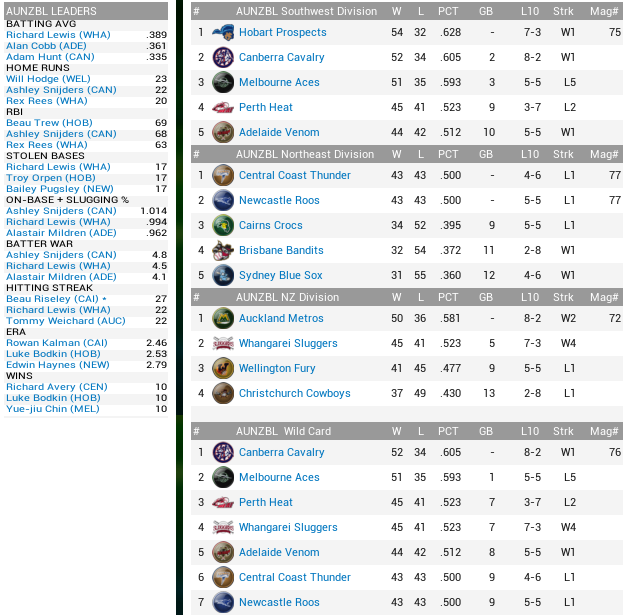Open the Auckland Metros team link

[x=281, y=318]
